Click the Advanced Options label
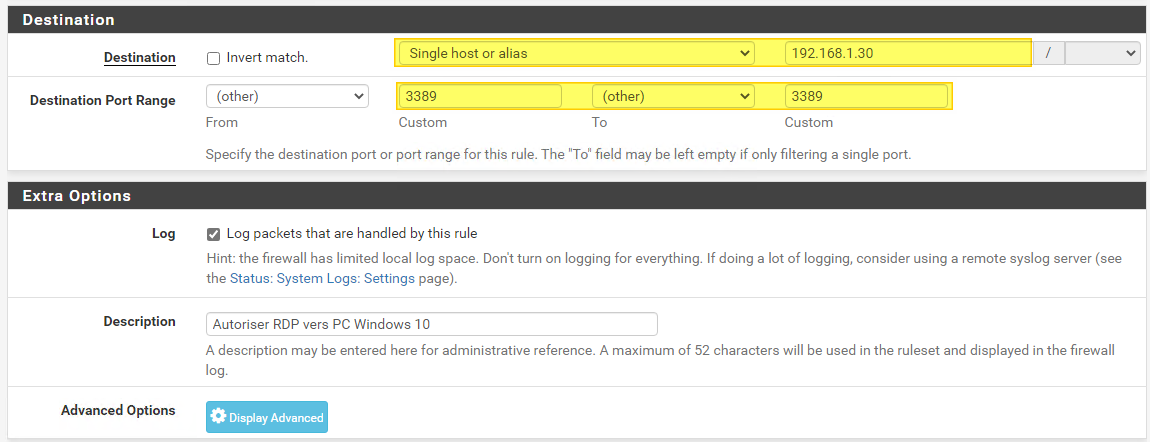The image size is (1150, 442). (x=118, y=410)
